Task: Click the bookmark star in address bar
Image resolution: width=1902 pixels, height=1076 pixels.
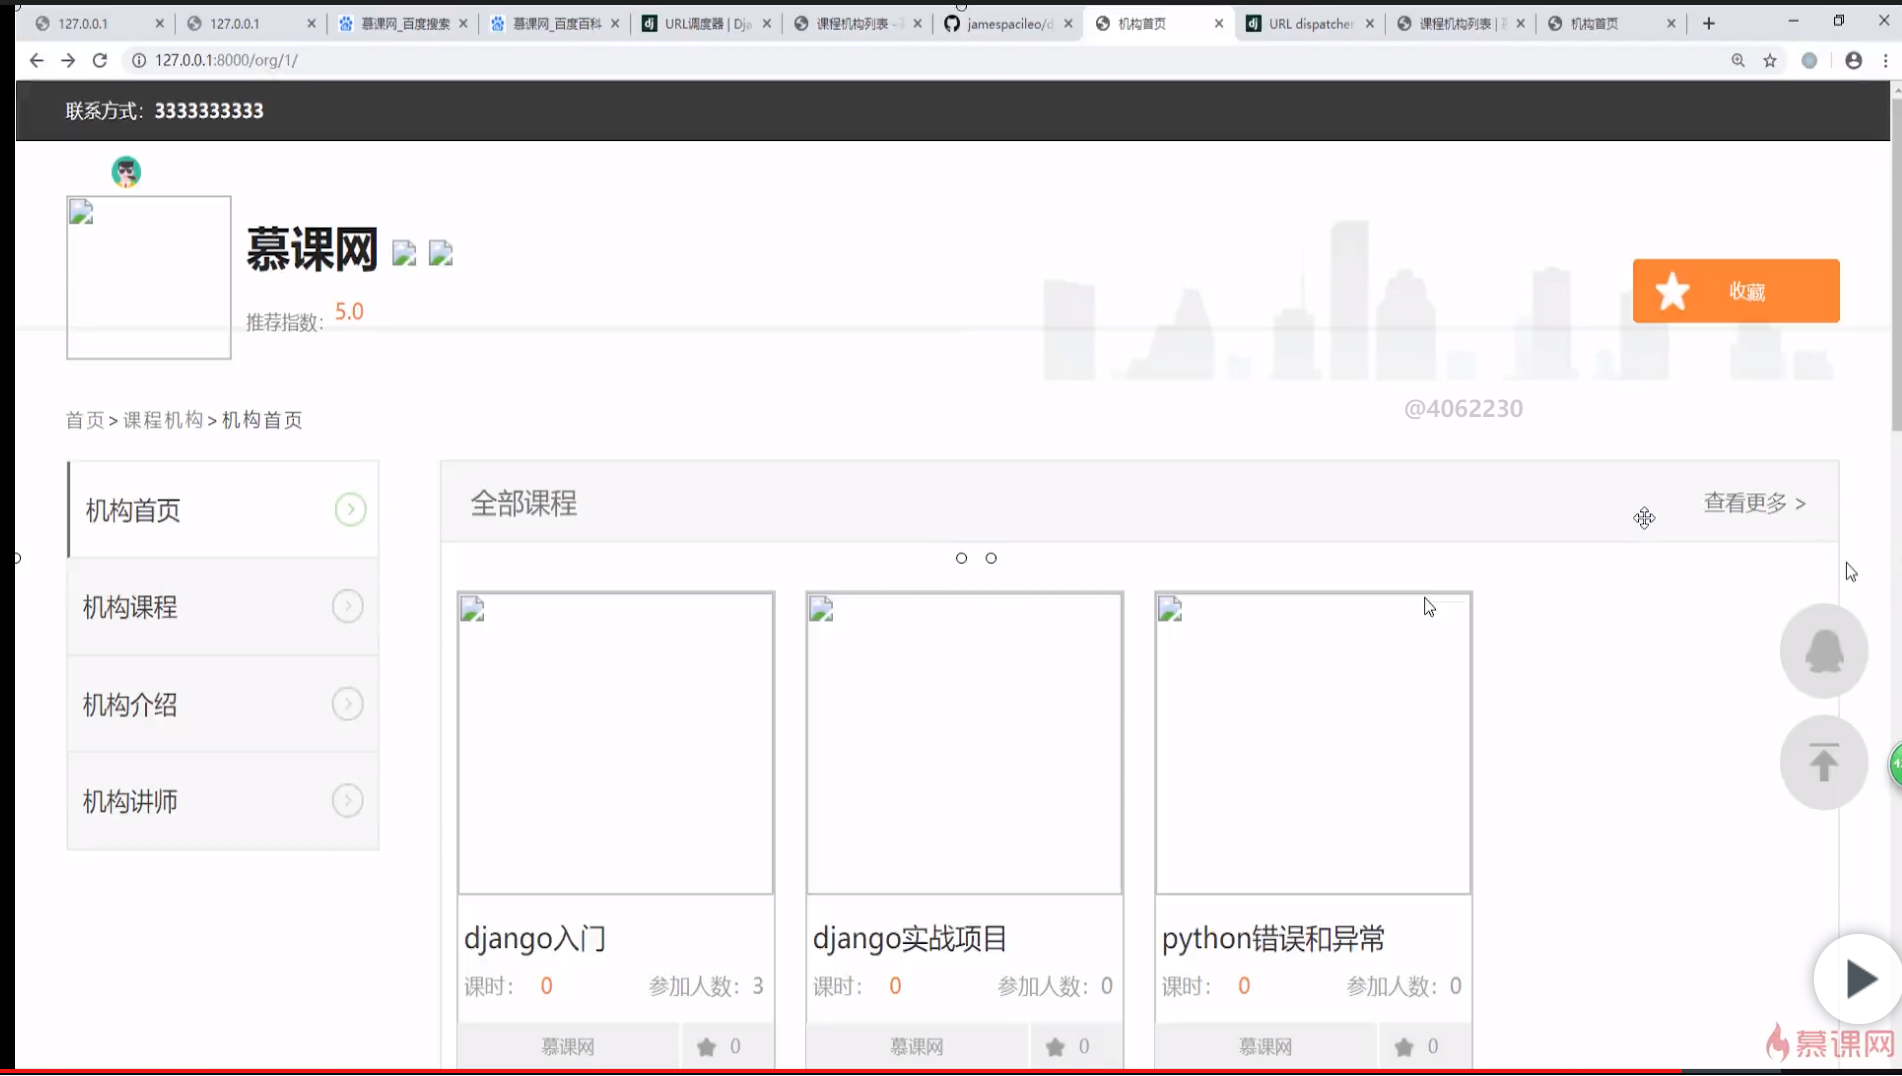Action: pos(1770,60)
